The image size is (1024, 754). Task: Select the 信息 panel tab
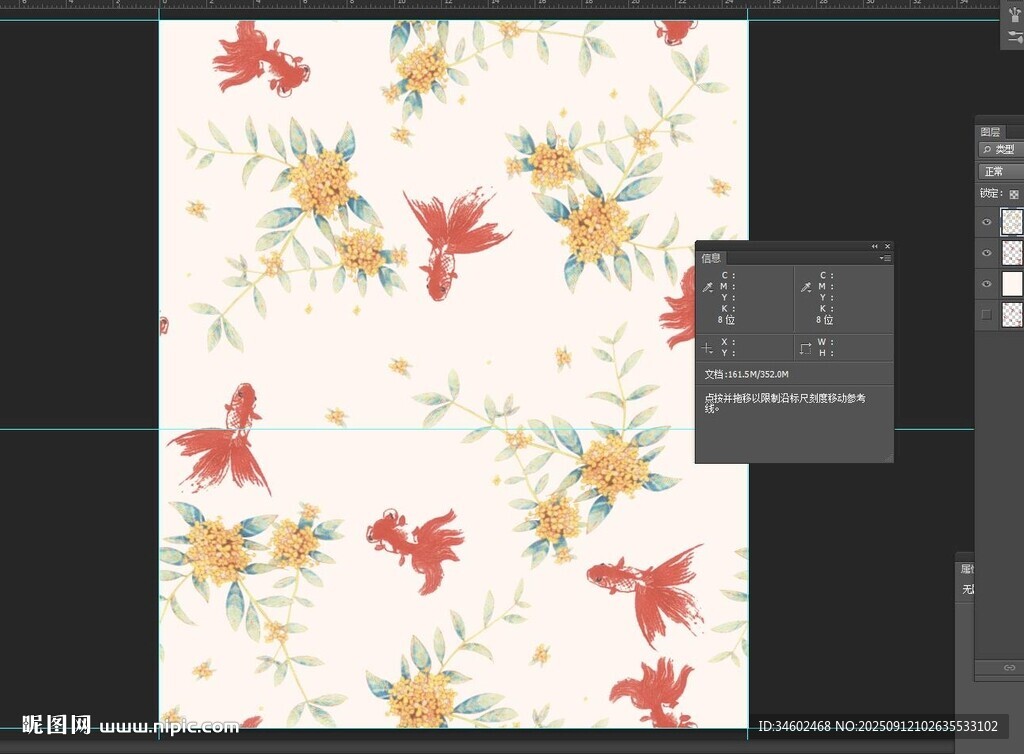point(711,258)
